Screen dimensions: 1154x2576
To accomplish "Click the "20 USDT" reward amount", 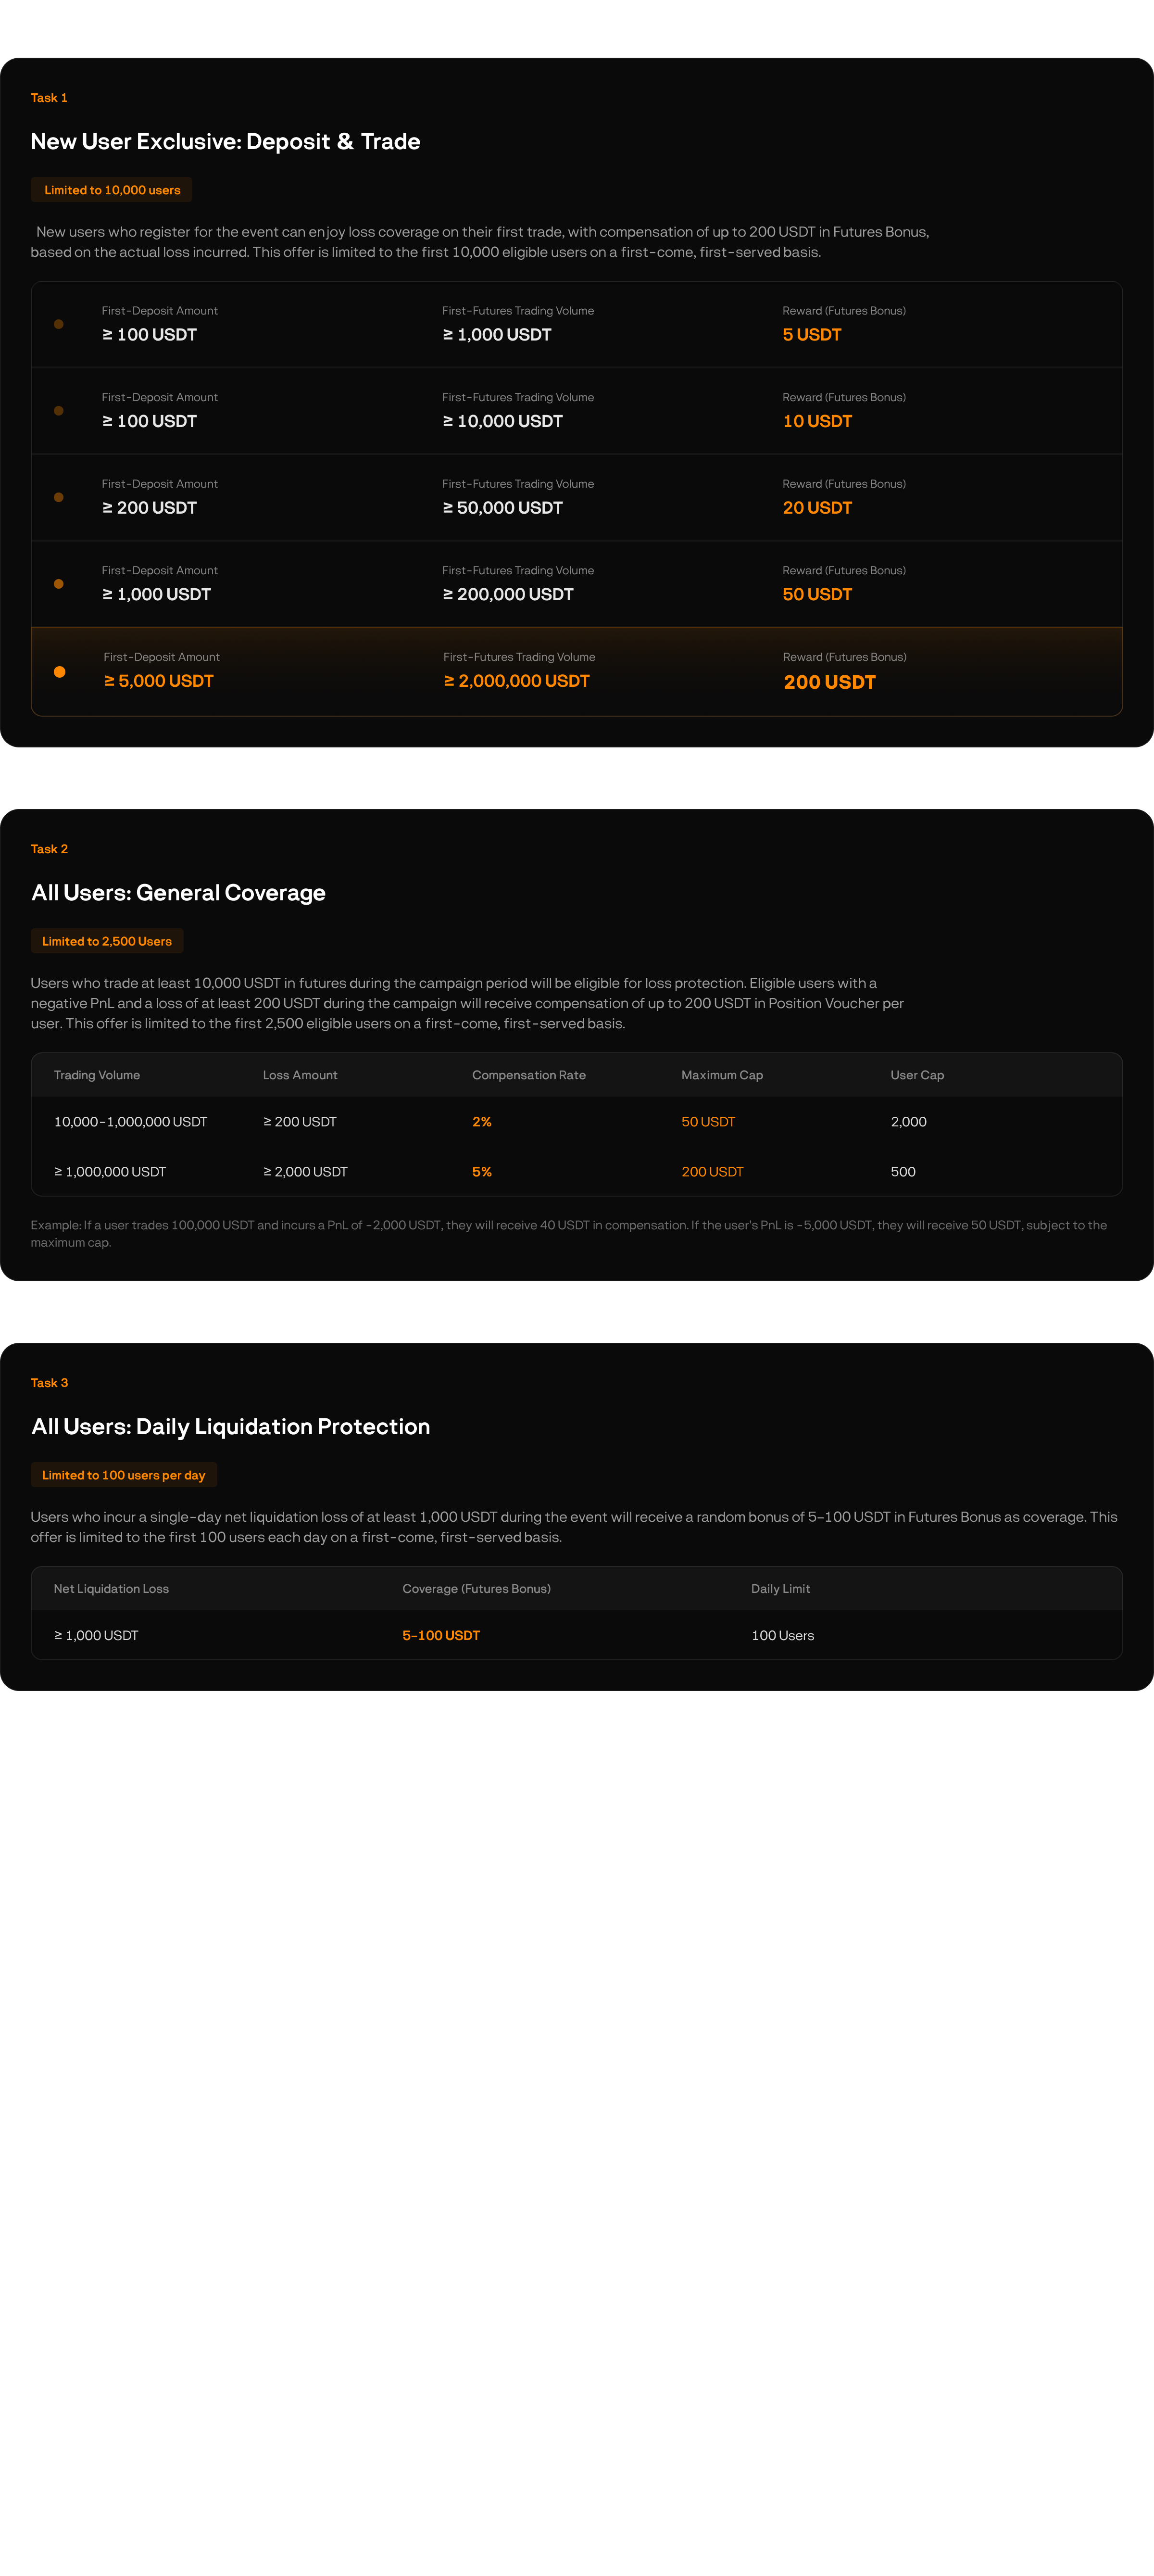I will pyautogui.click(x=817, y=508).
